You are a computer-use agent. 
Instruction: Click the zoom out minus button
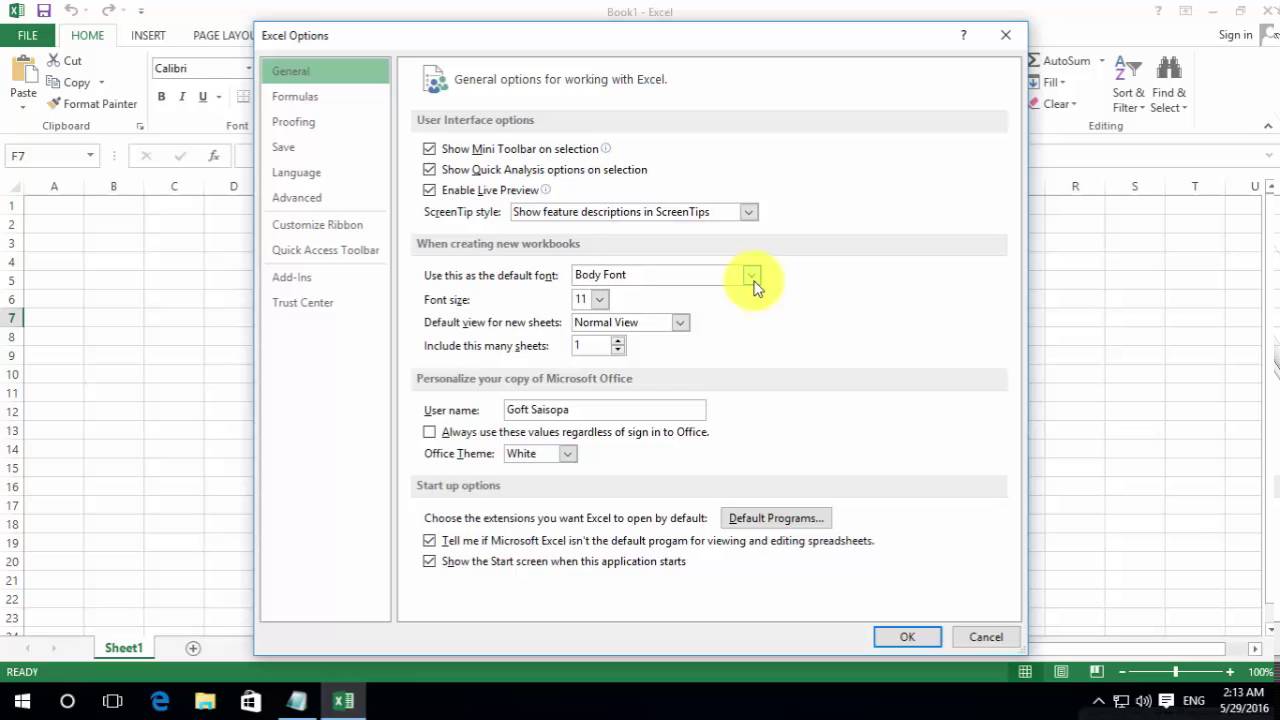(1123, 672)
